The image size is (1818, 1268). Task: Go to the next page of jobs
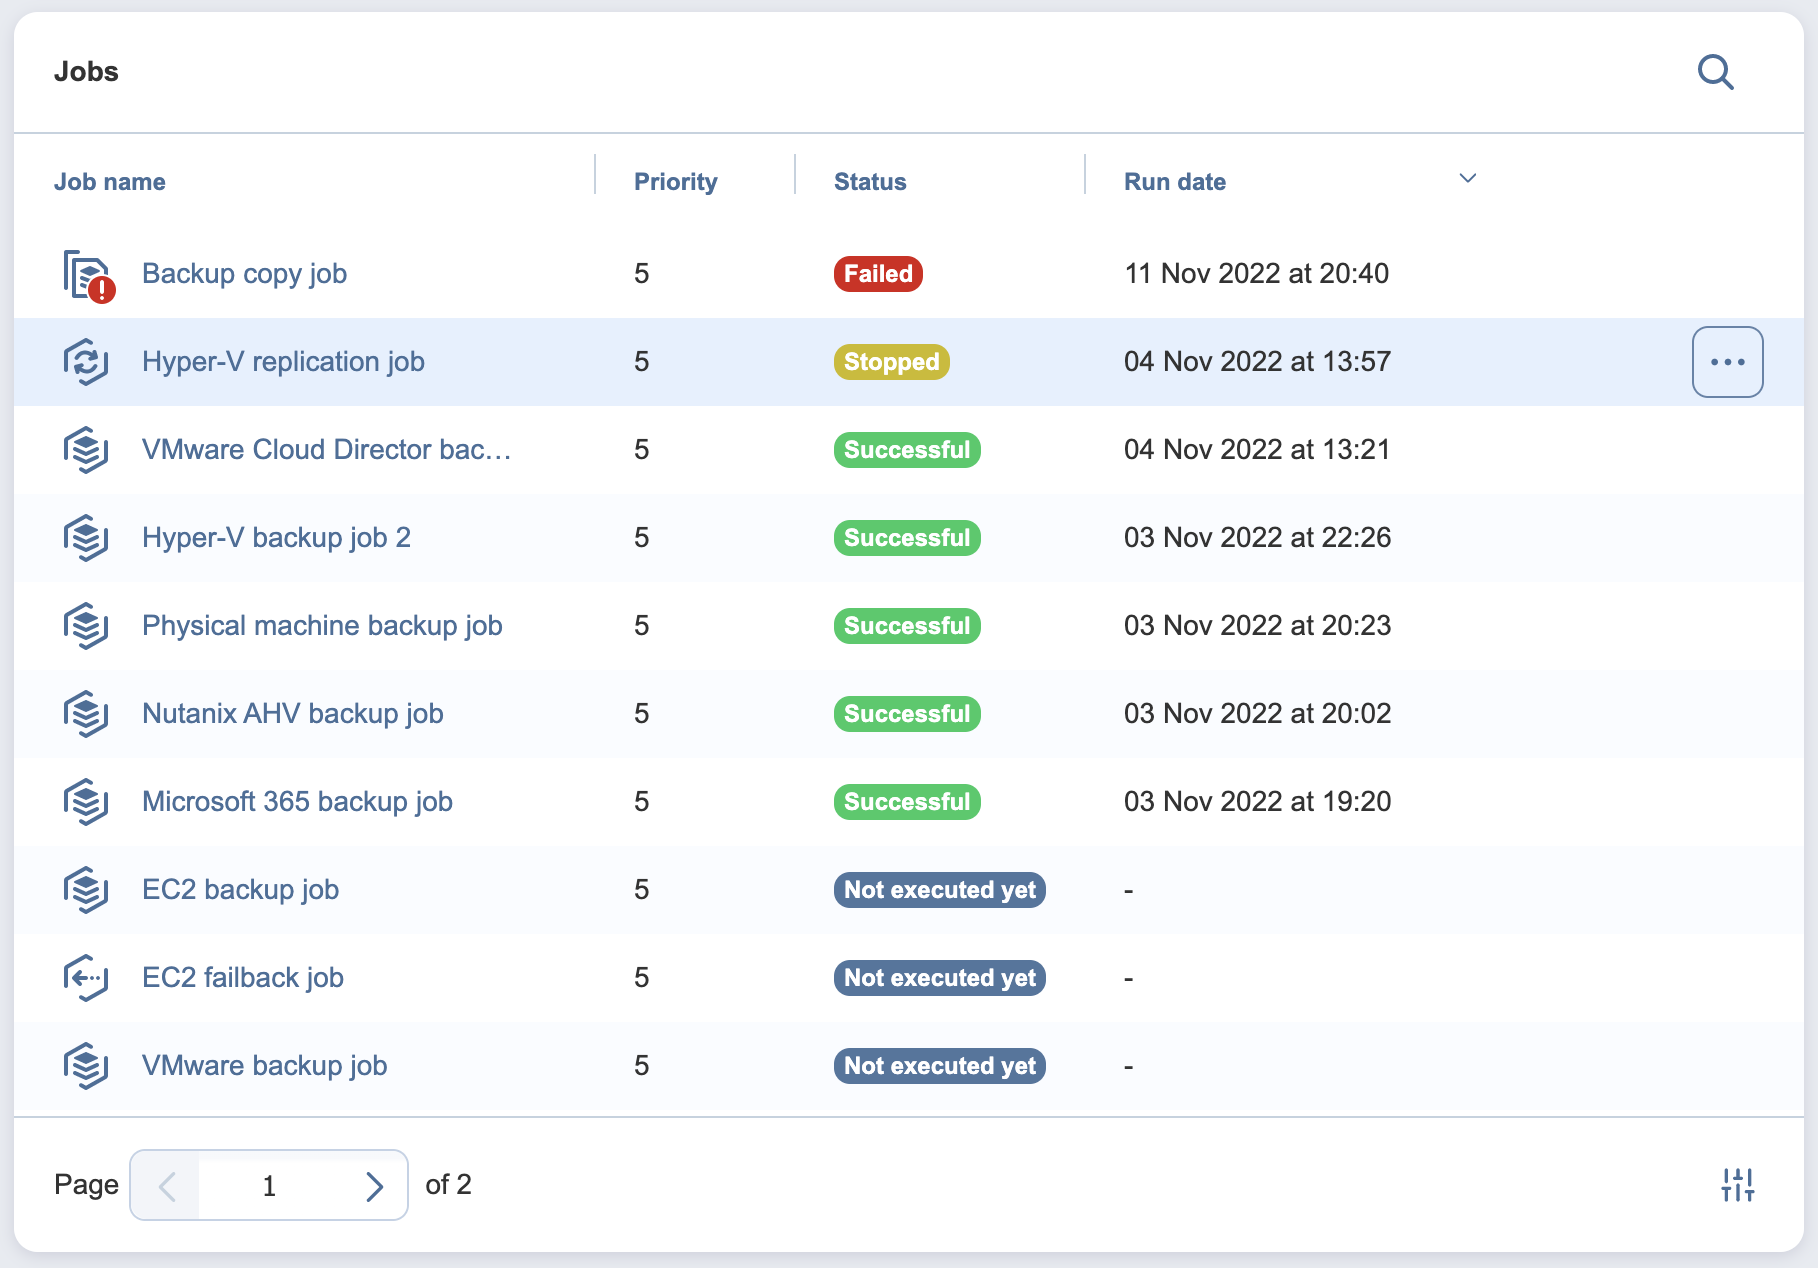click(374, 1186)
